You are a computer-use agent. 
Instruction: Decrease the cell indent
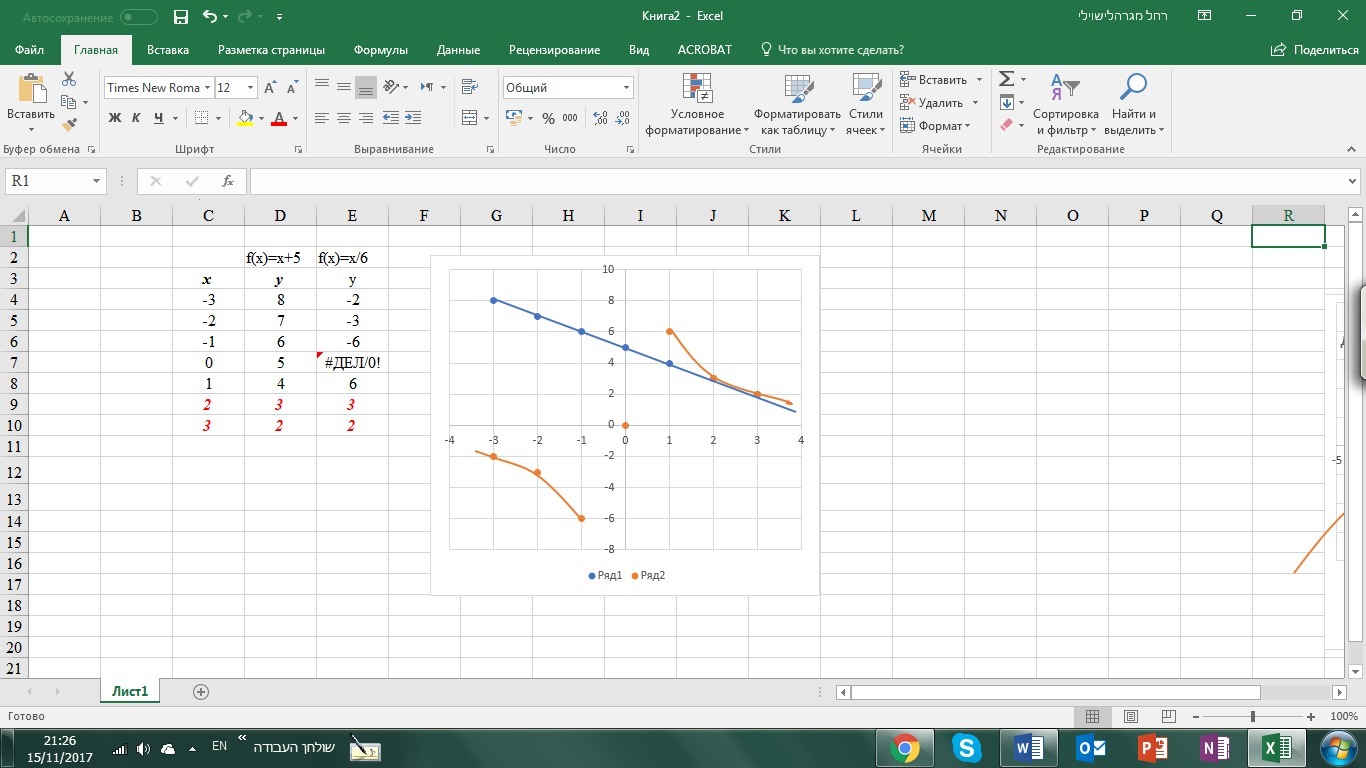point(390,118)
